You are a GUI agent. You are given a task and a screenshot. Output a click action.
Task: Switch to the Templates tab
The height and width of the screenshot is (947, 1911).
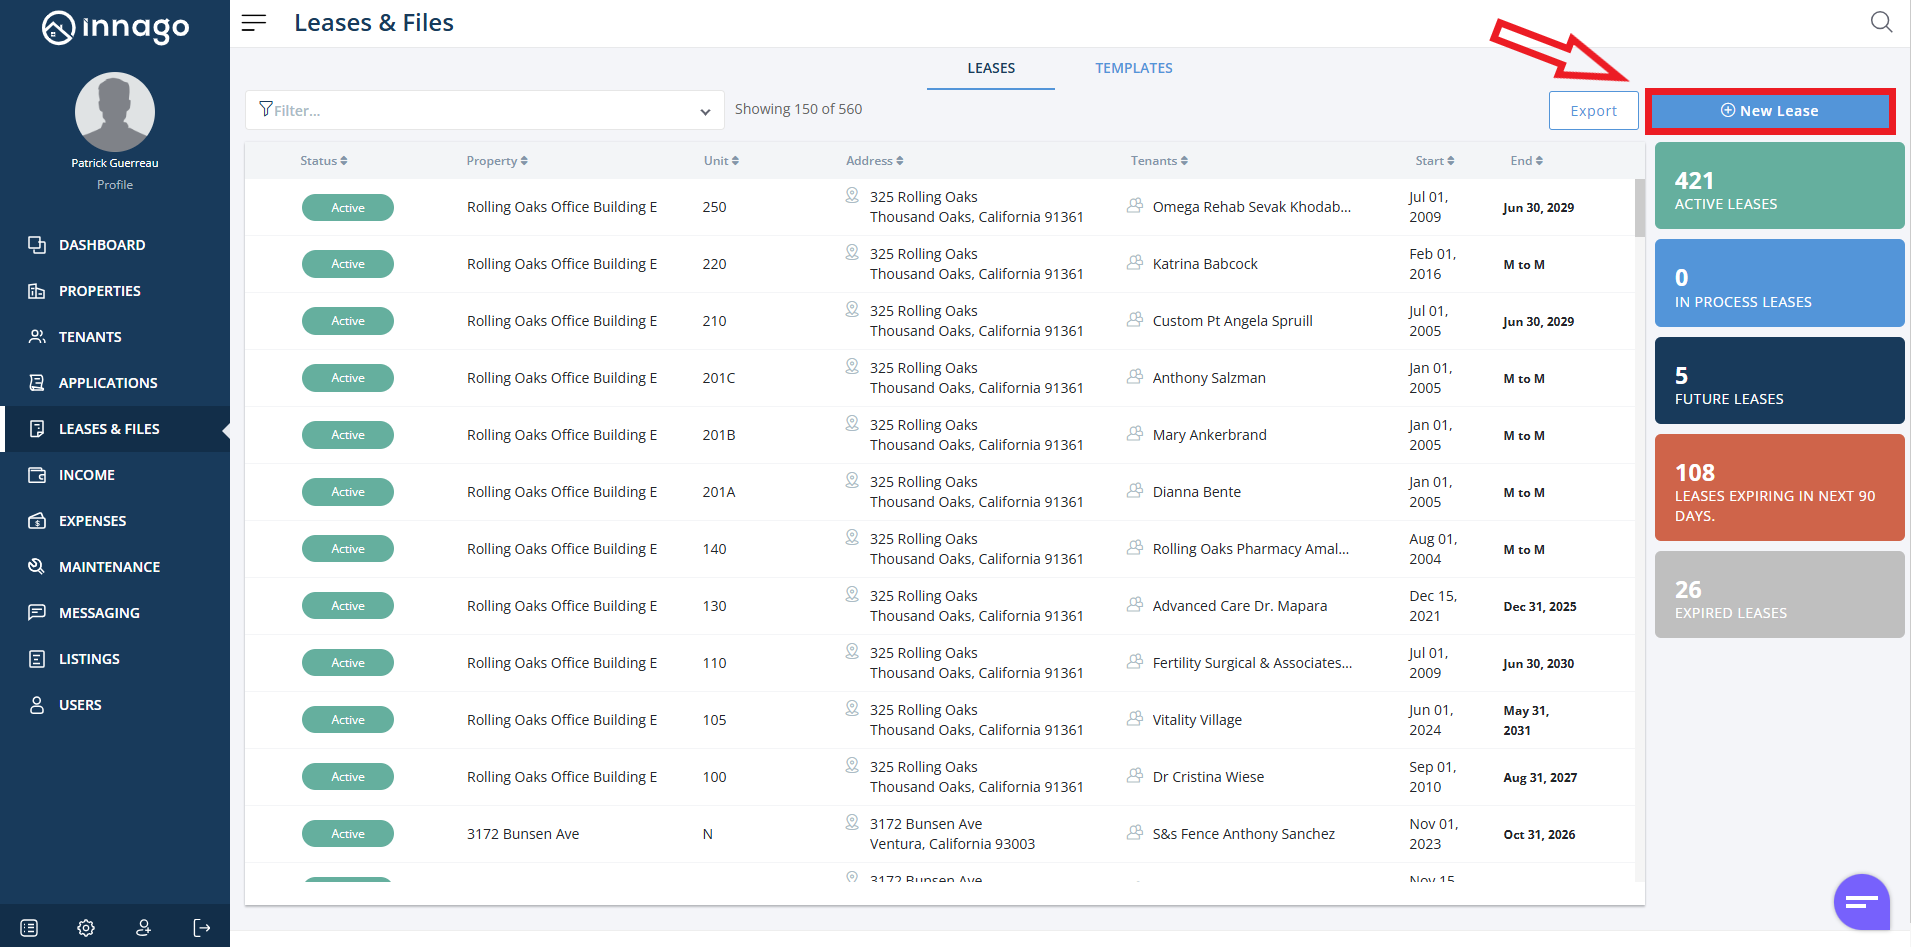pyautogui.click(x=1133, y=68)
